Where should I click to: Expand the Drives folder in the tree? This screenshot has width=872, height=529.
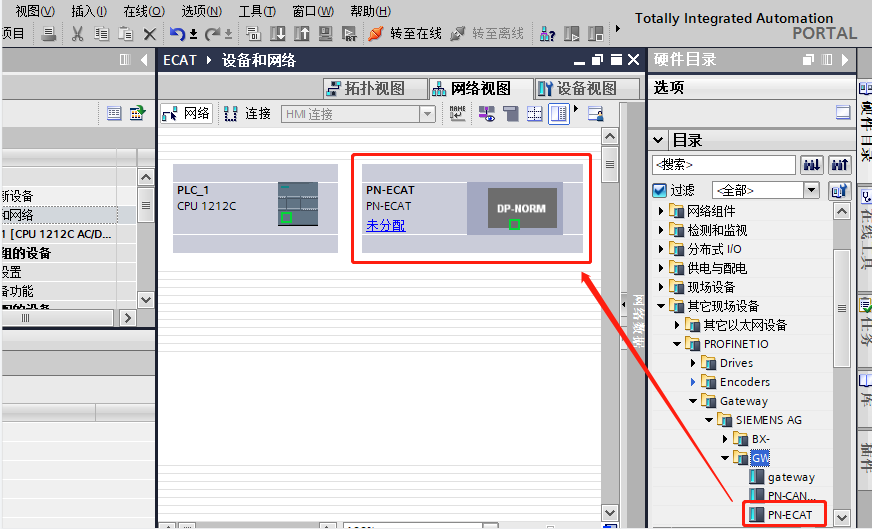[694, 363]
